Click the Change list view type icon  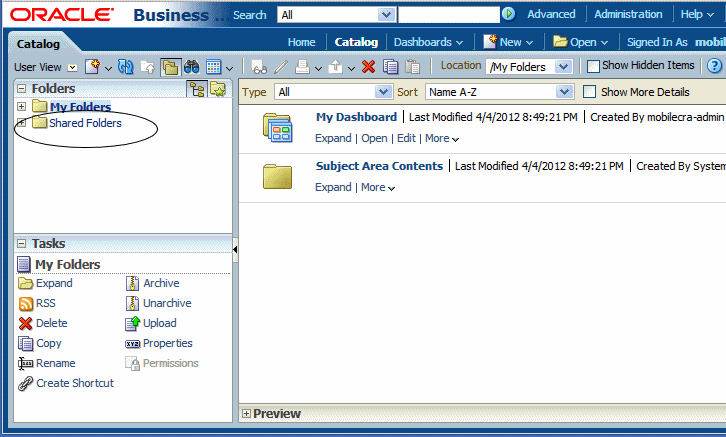(213, 67)
